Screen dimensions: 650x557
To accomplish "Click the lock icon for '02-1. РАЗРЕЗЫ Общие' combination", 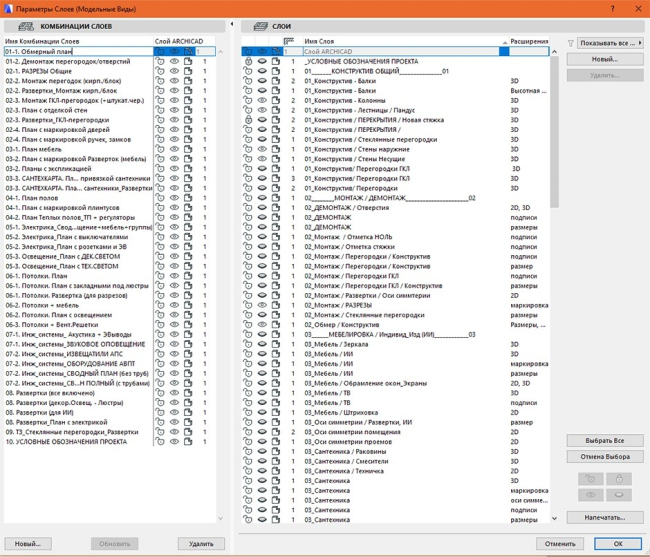I will click(160, 71).
